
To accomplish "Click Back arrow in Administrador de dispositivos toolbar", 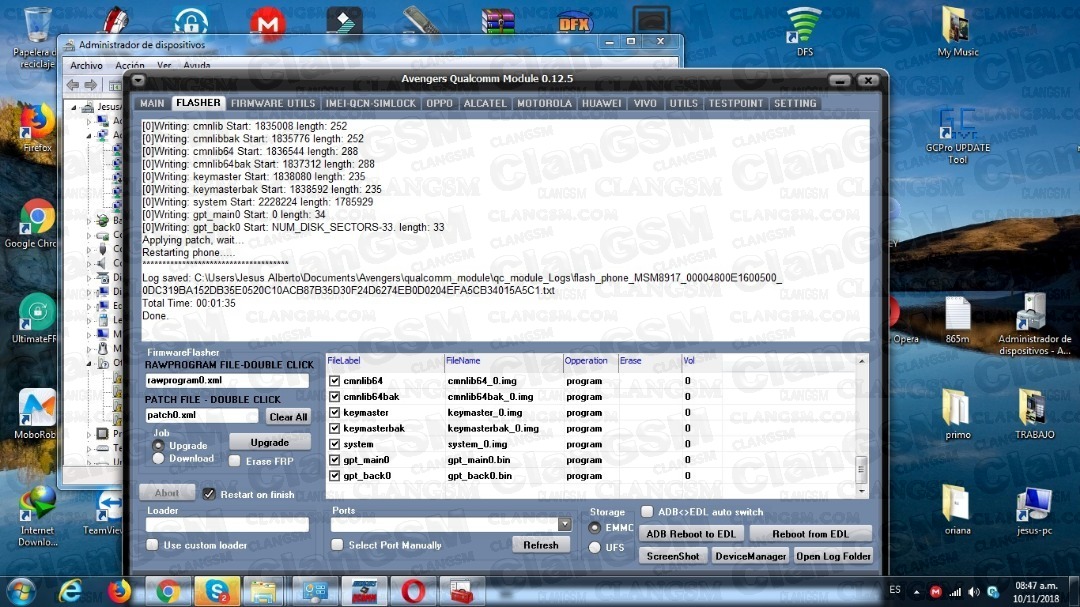I will point(73,85).
